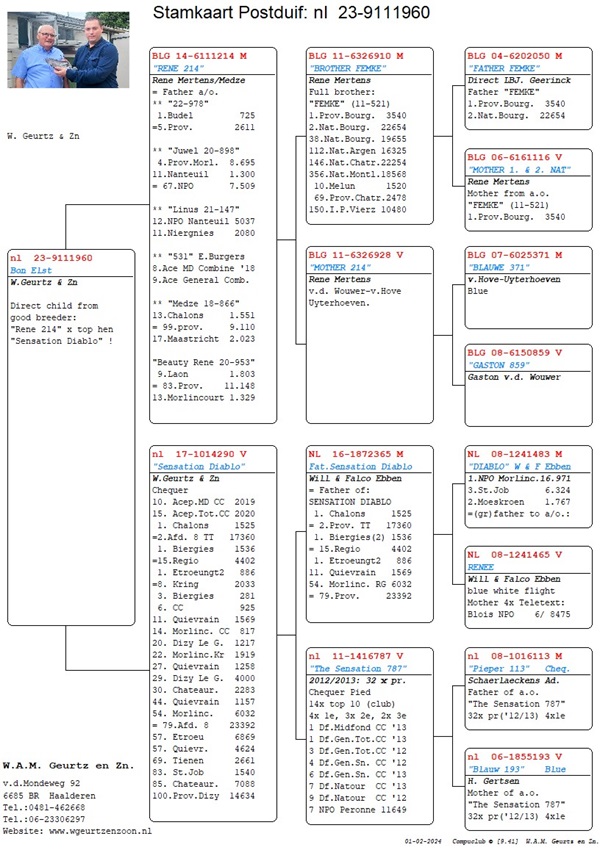Image resolution: width=600 pixels, height=861 pixels.
Task: Click the name 'Pieper 113'
Action: pyautogui.click(x=498, y=668)
